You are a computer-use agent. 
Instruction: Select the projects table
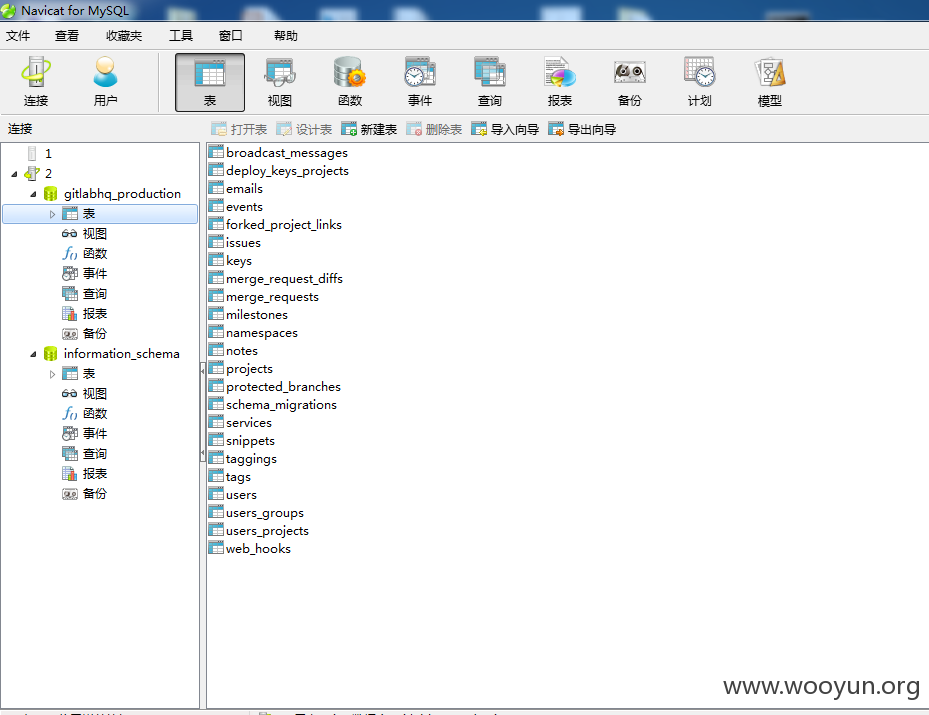(241, 369)
